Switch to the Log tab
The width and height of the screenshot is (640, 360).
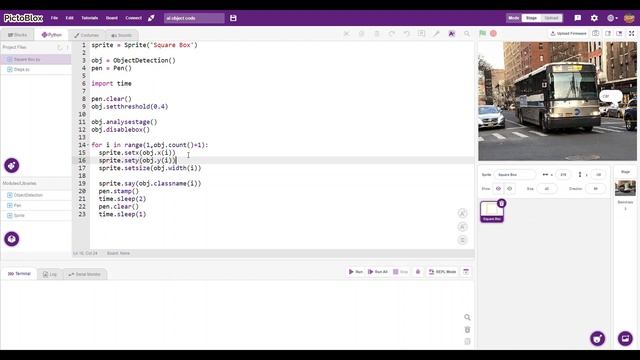[50, 274]
